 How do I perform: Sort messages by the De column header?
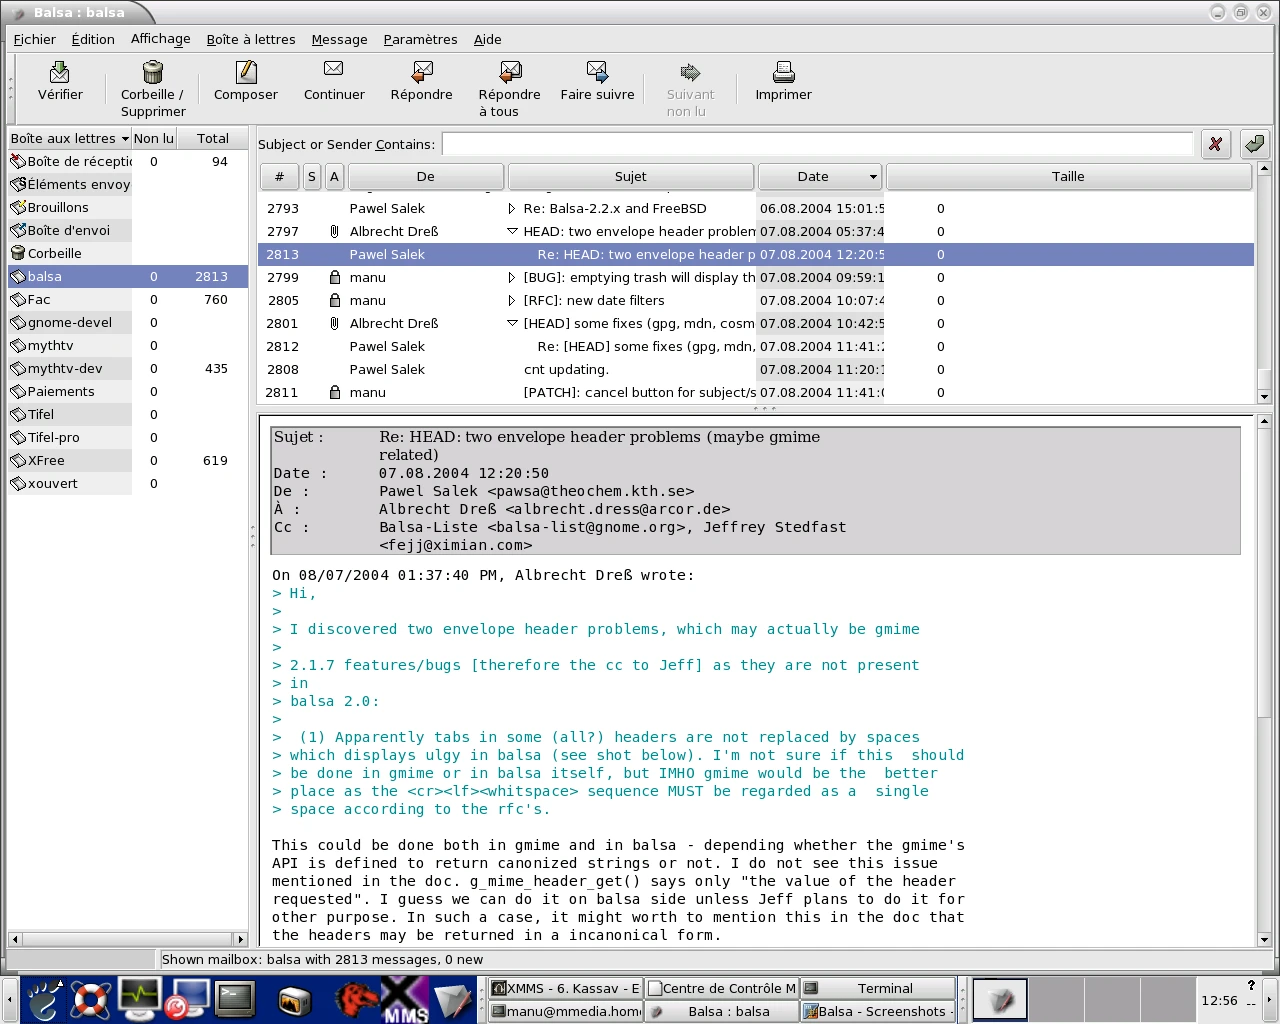(425, 177)
